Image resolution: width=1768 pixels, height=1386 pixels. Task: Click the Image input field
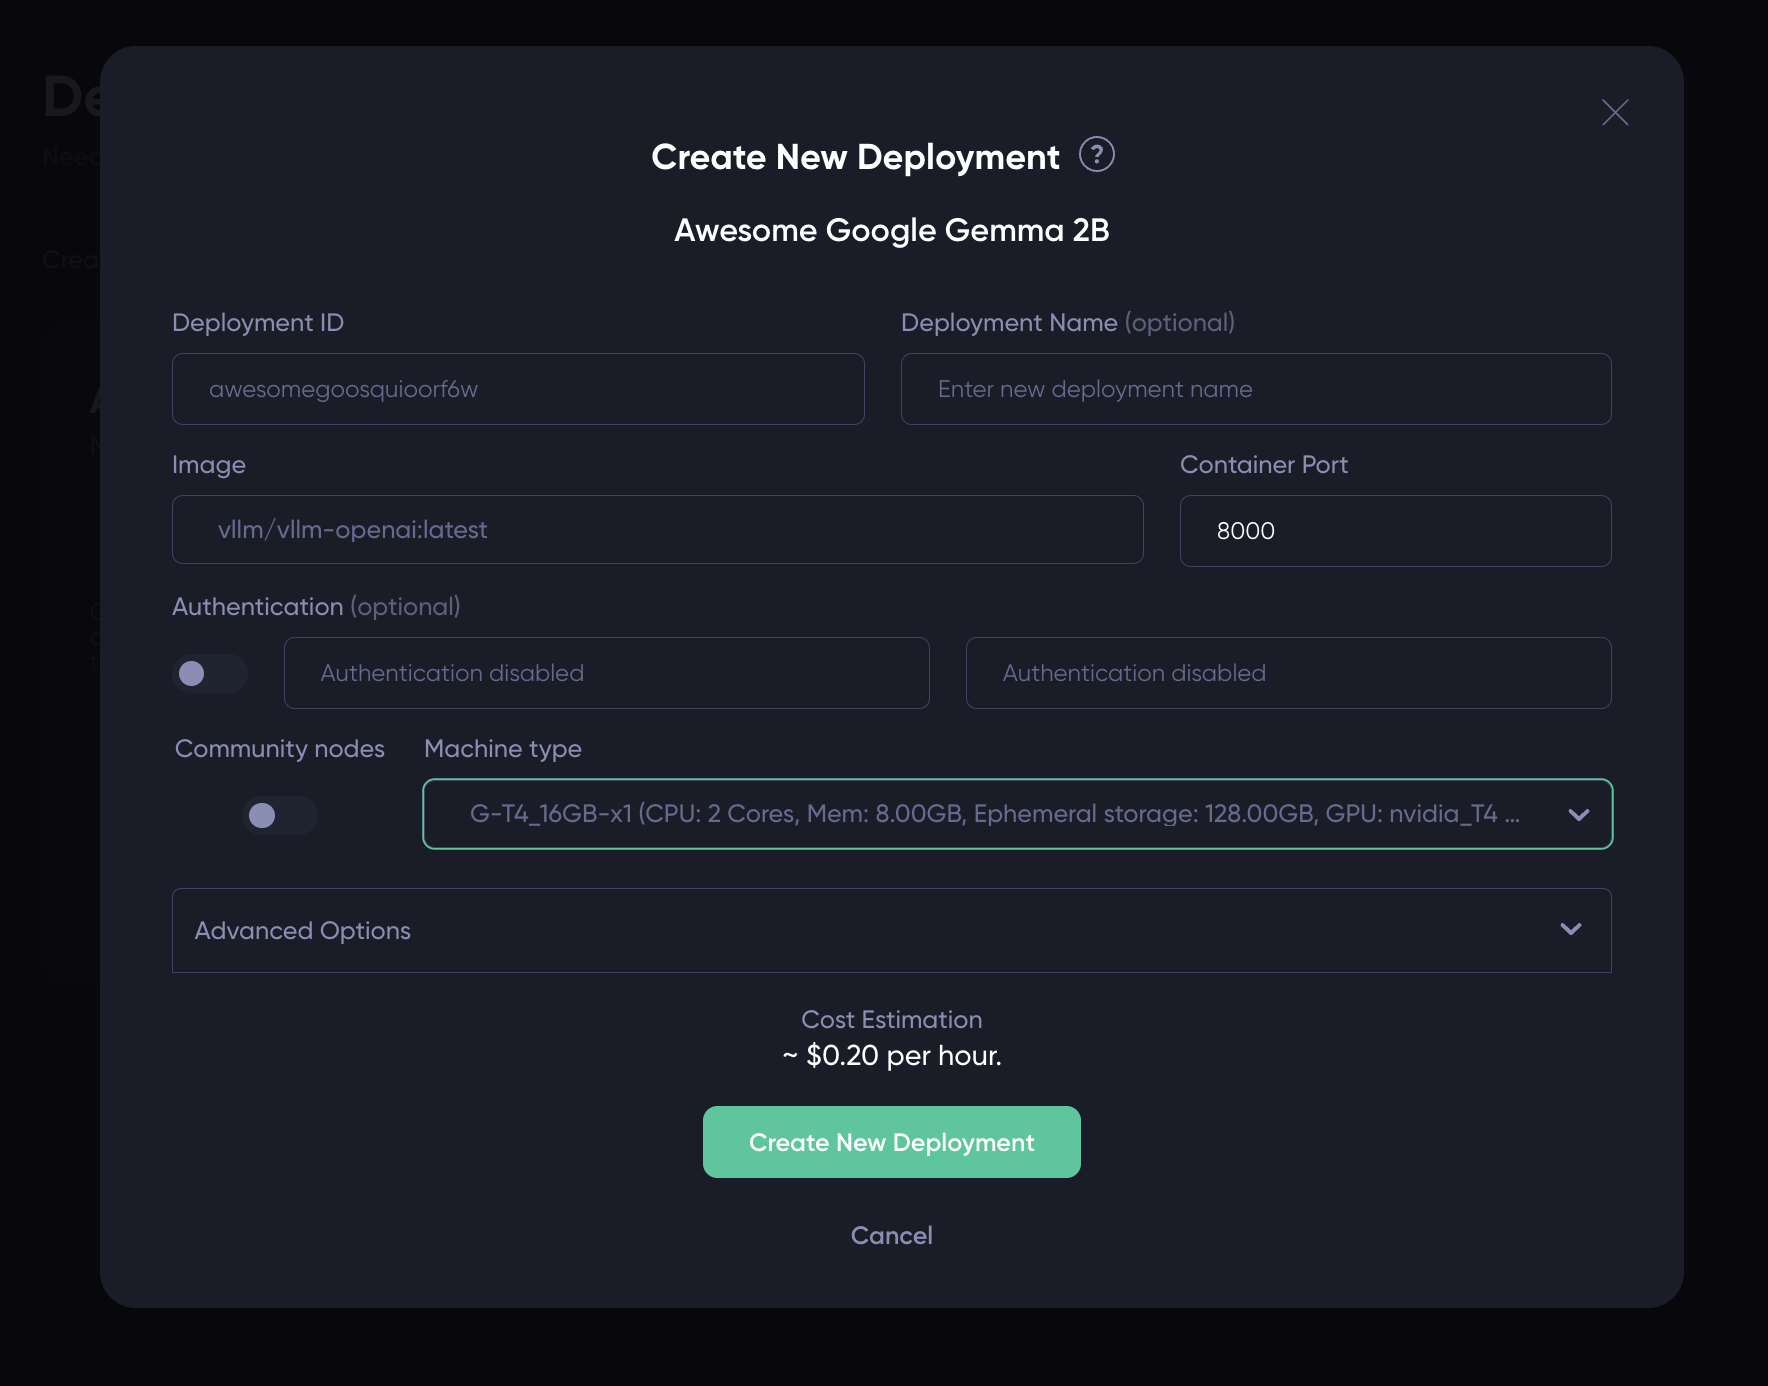click(x=657, y=530)
